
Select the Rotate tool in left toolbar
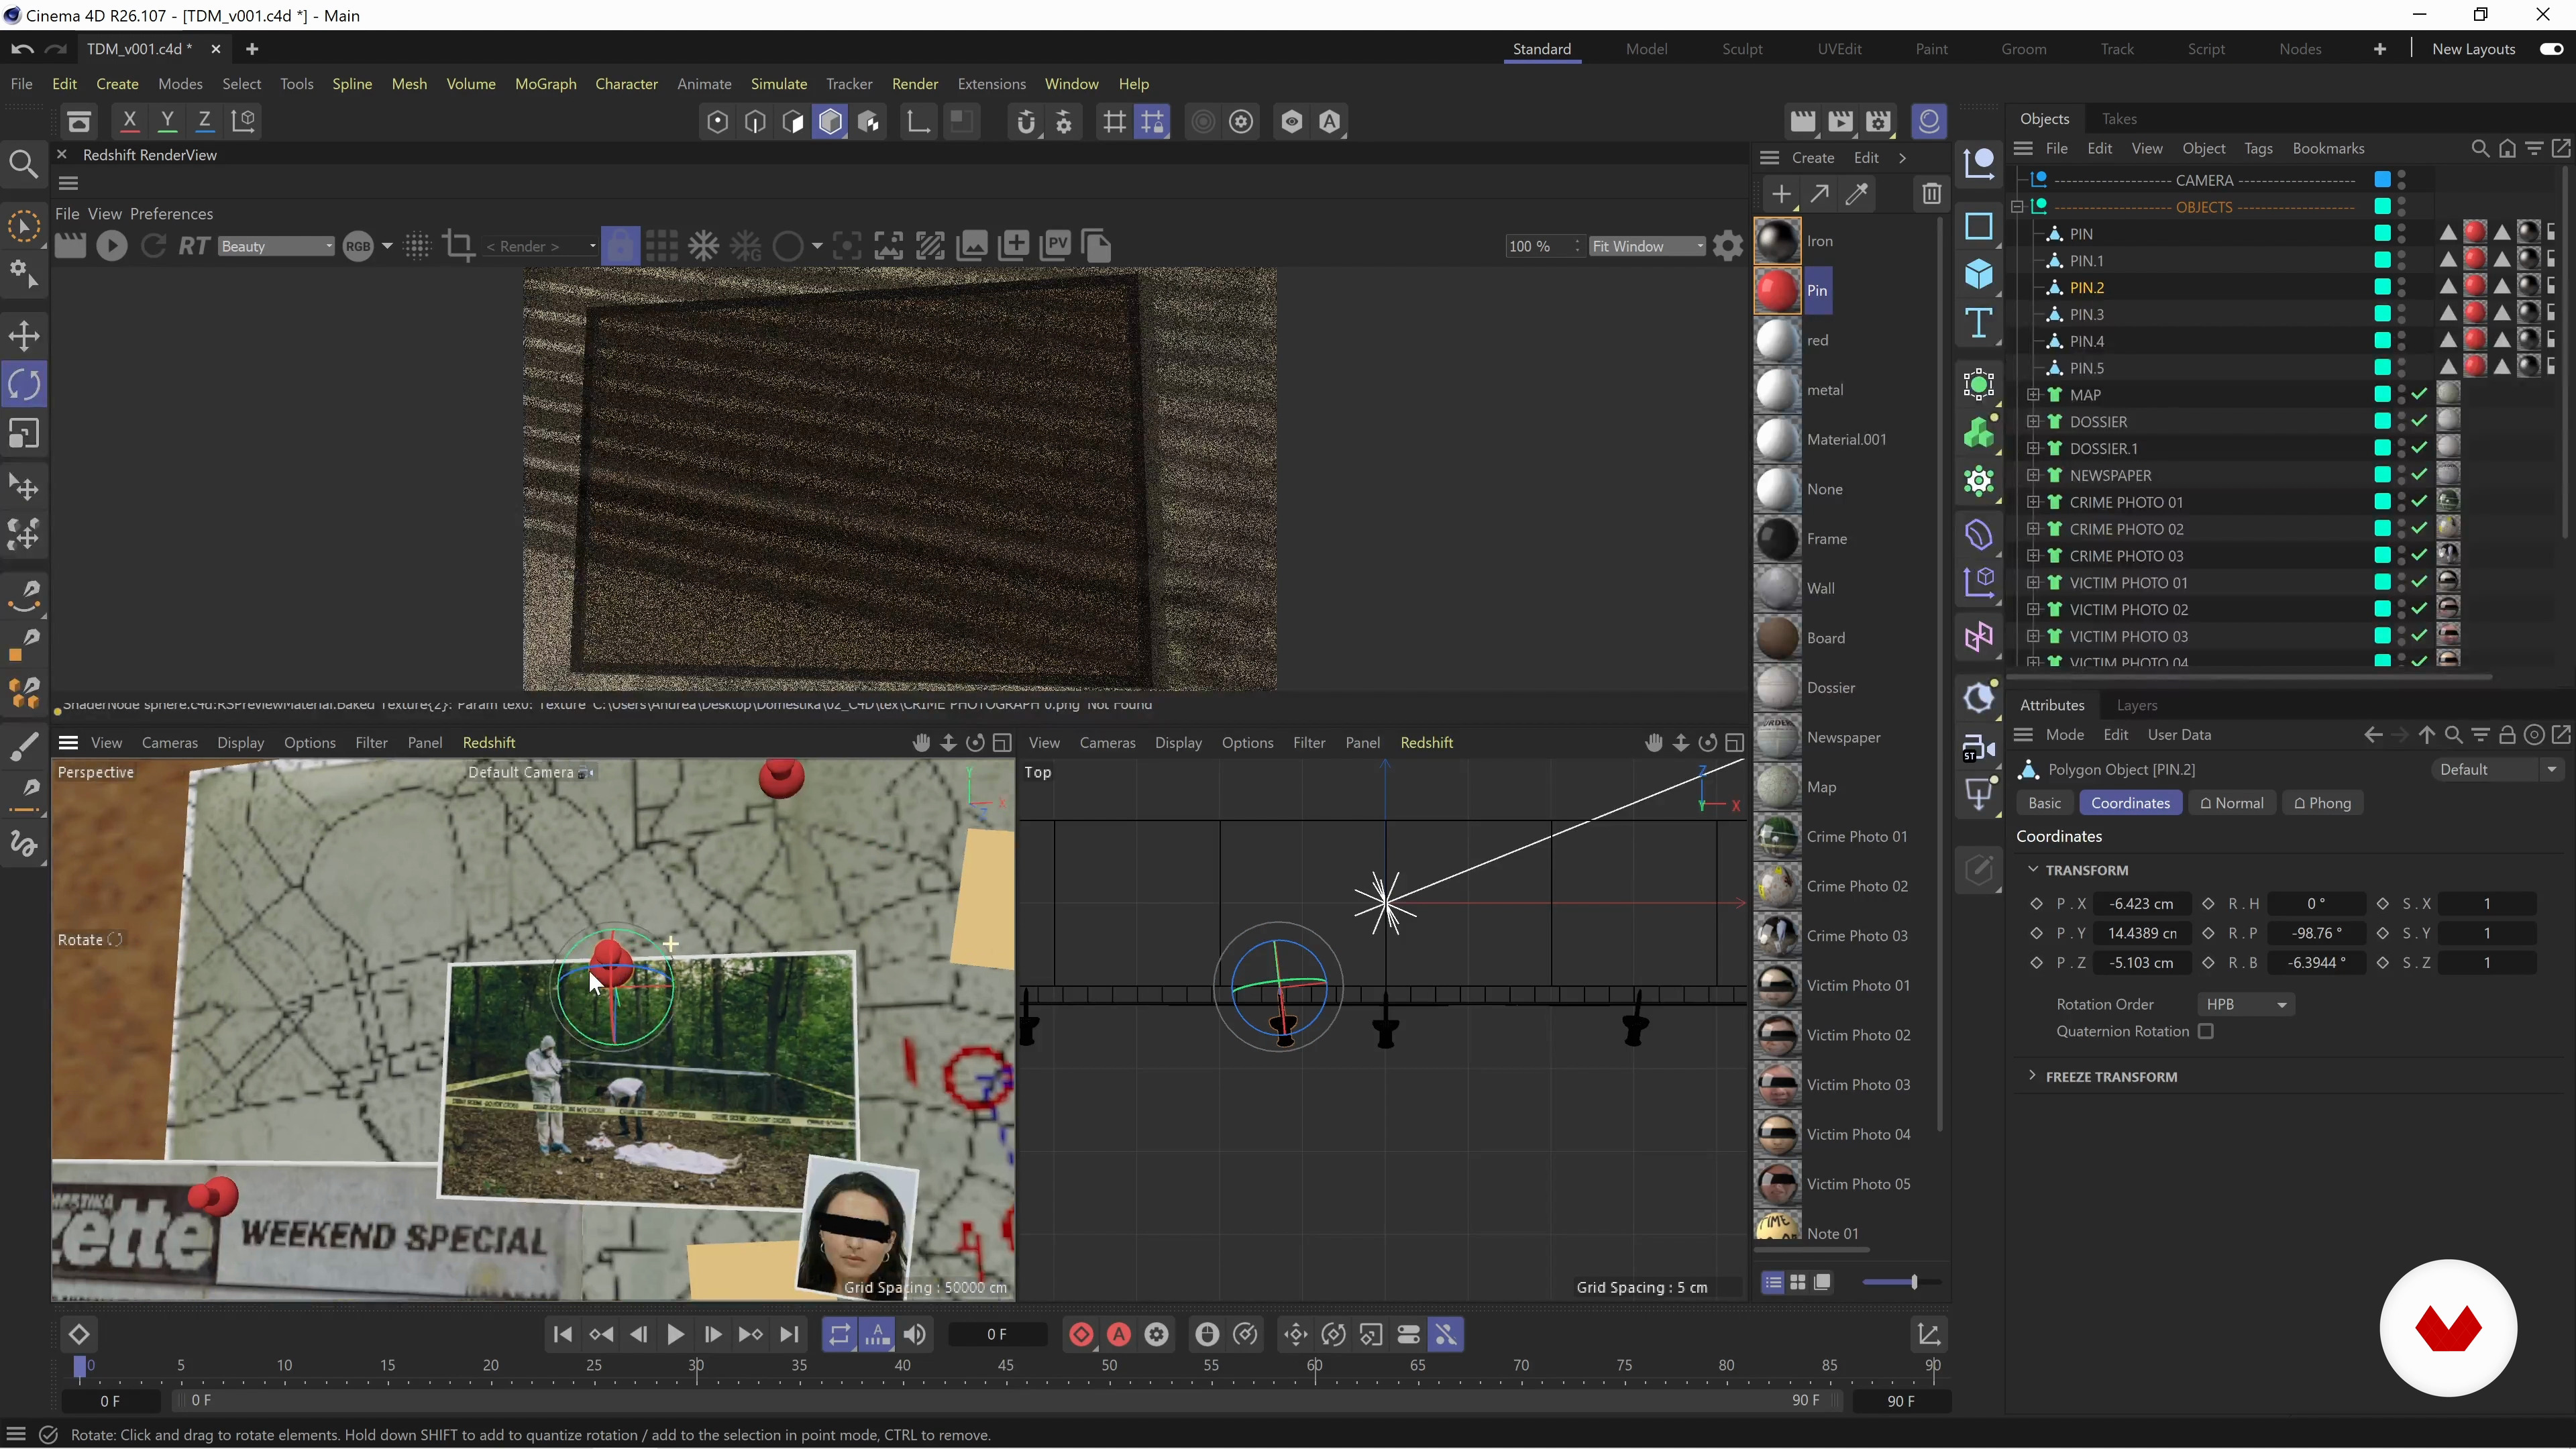24,385
